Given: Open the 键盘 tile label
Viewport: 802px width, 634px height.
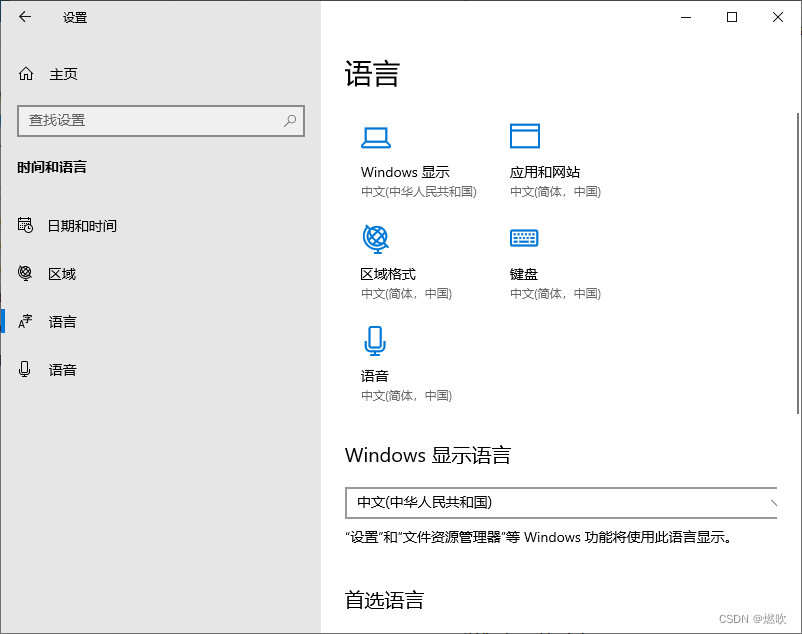Looking at the screenshot, I should [x=524, y=275].
